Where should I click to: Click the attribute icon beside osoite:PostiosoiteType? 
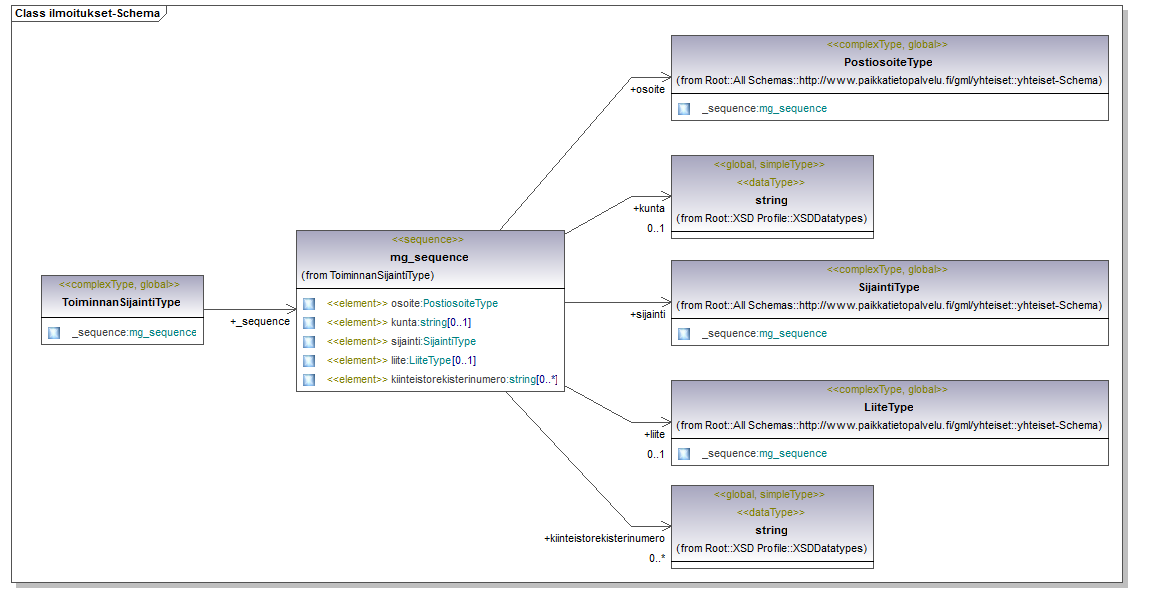[309, 303]
